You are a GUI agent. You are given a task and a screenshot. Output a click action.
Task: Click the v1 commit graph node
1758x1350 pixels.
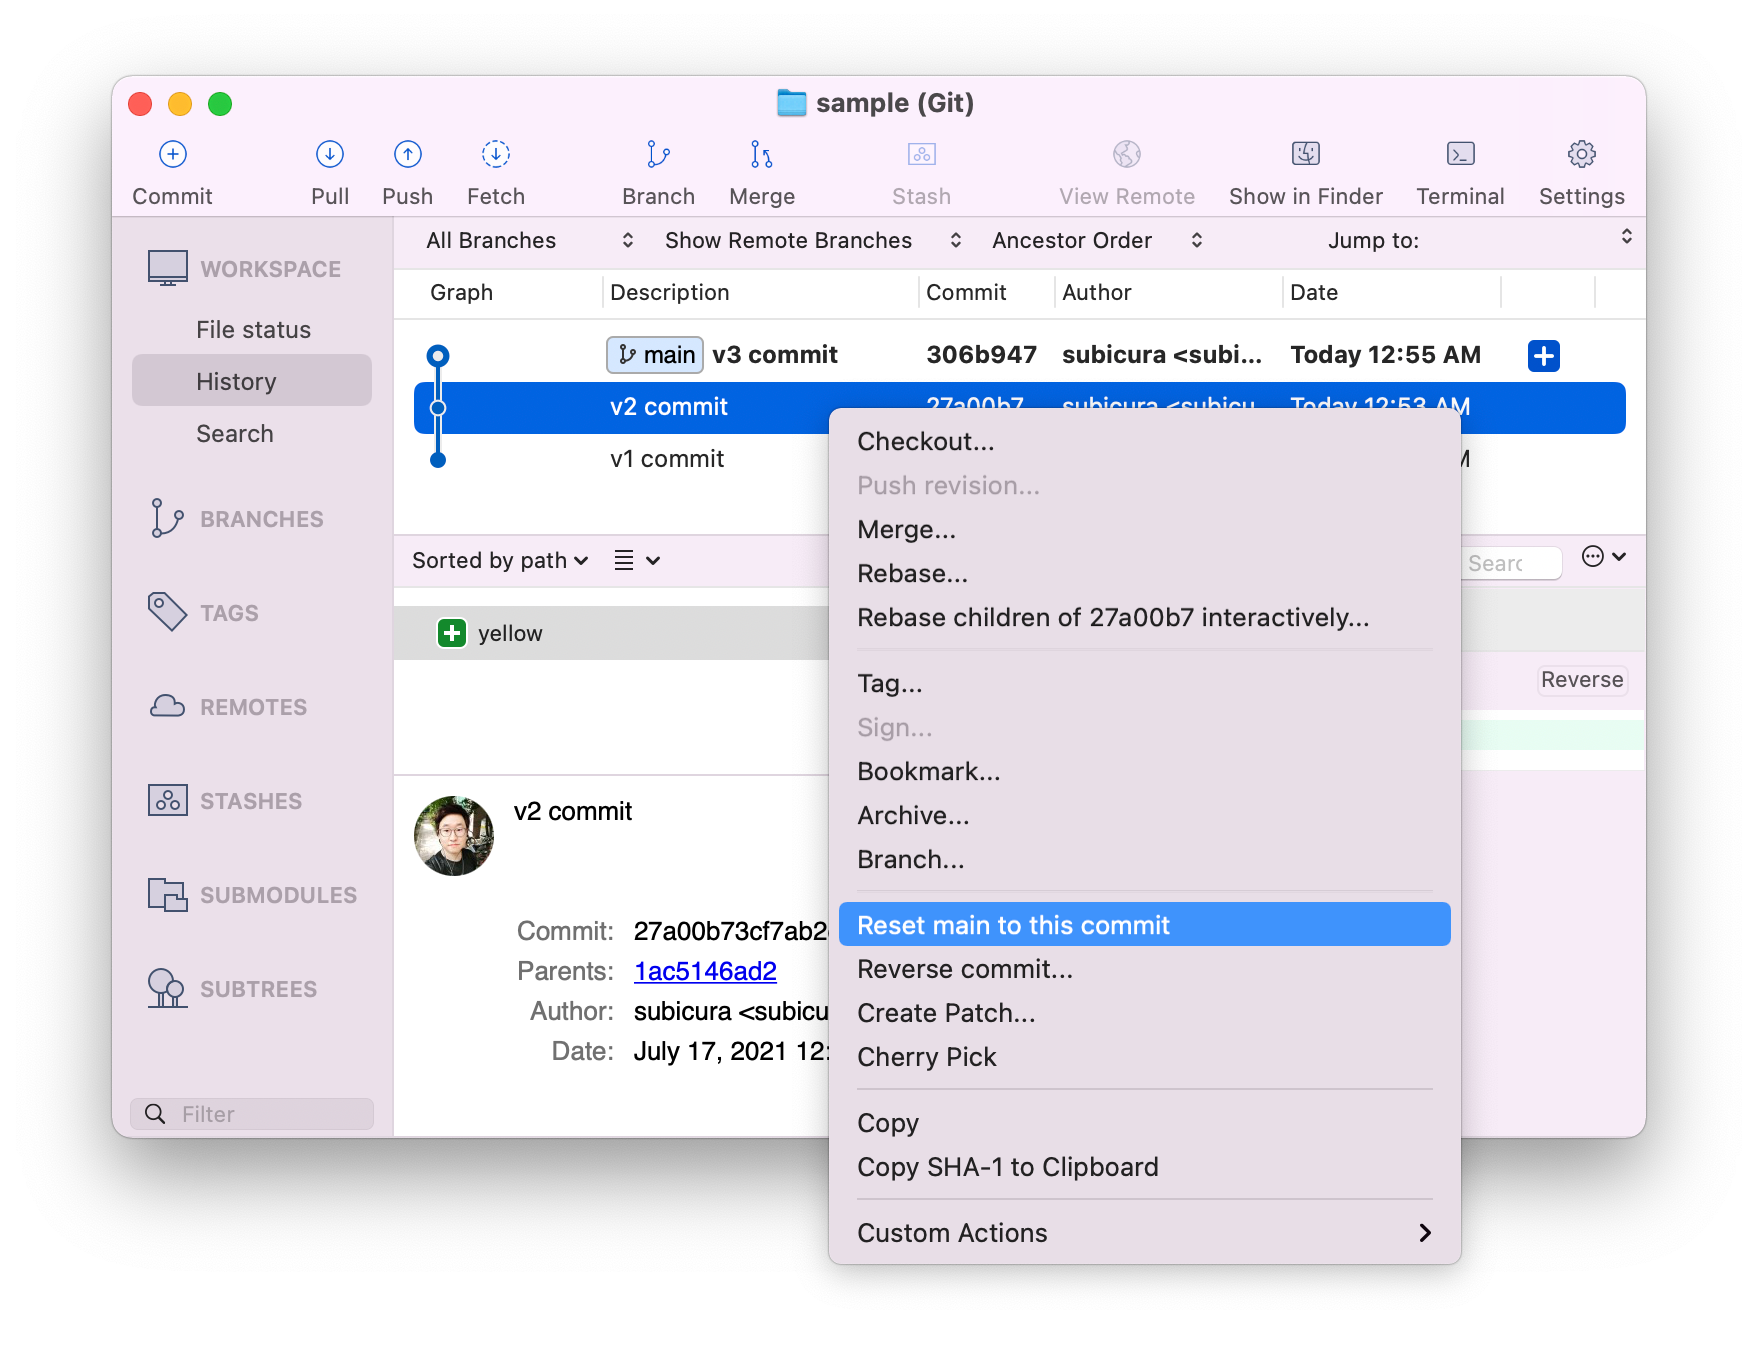tap(438, 460)
